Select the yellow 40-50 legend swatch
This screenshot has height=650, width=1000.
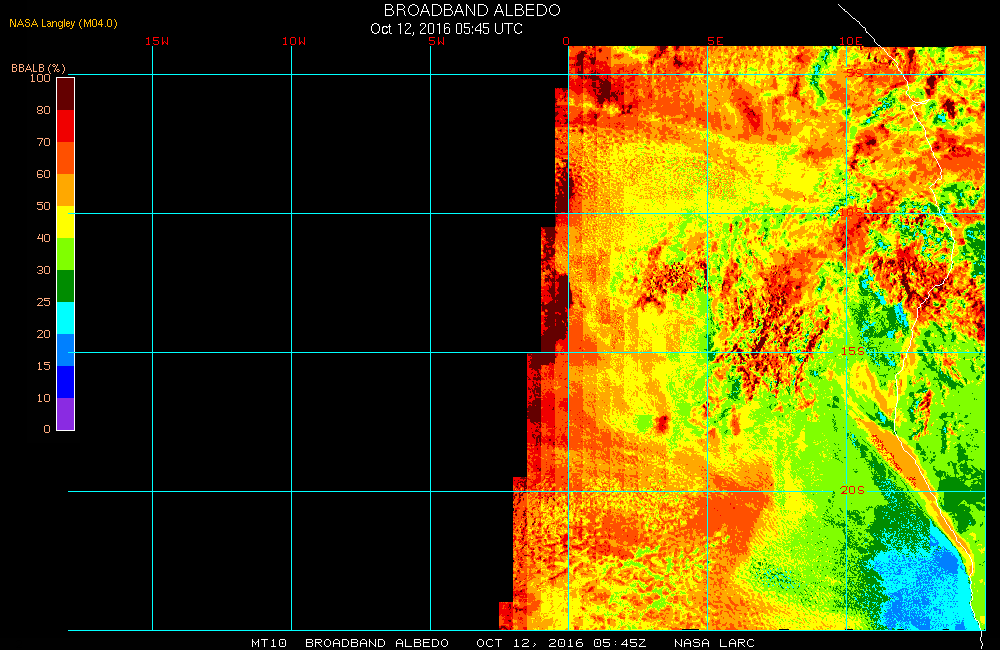click(x=66, y=222)
